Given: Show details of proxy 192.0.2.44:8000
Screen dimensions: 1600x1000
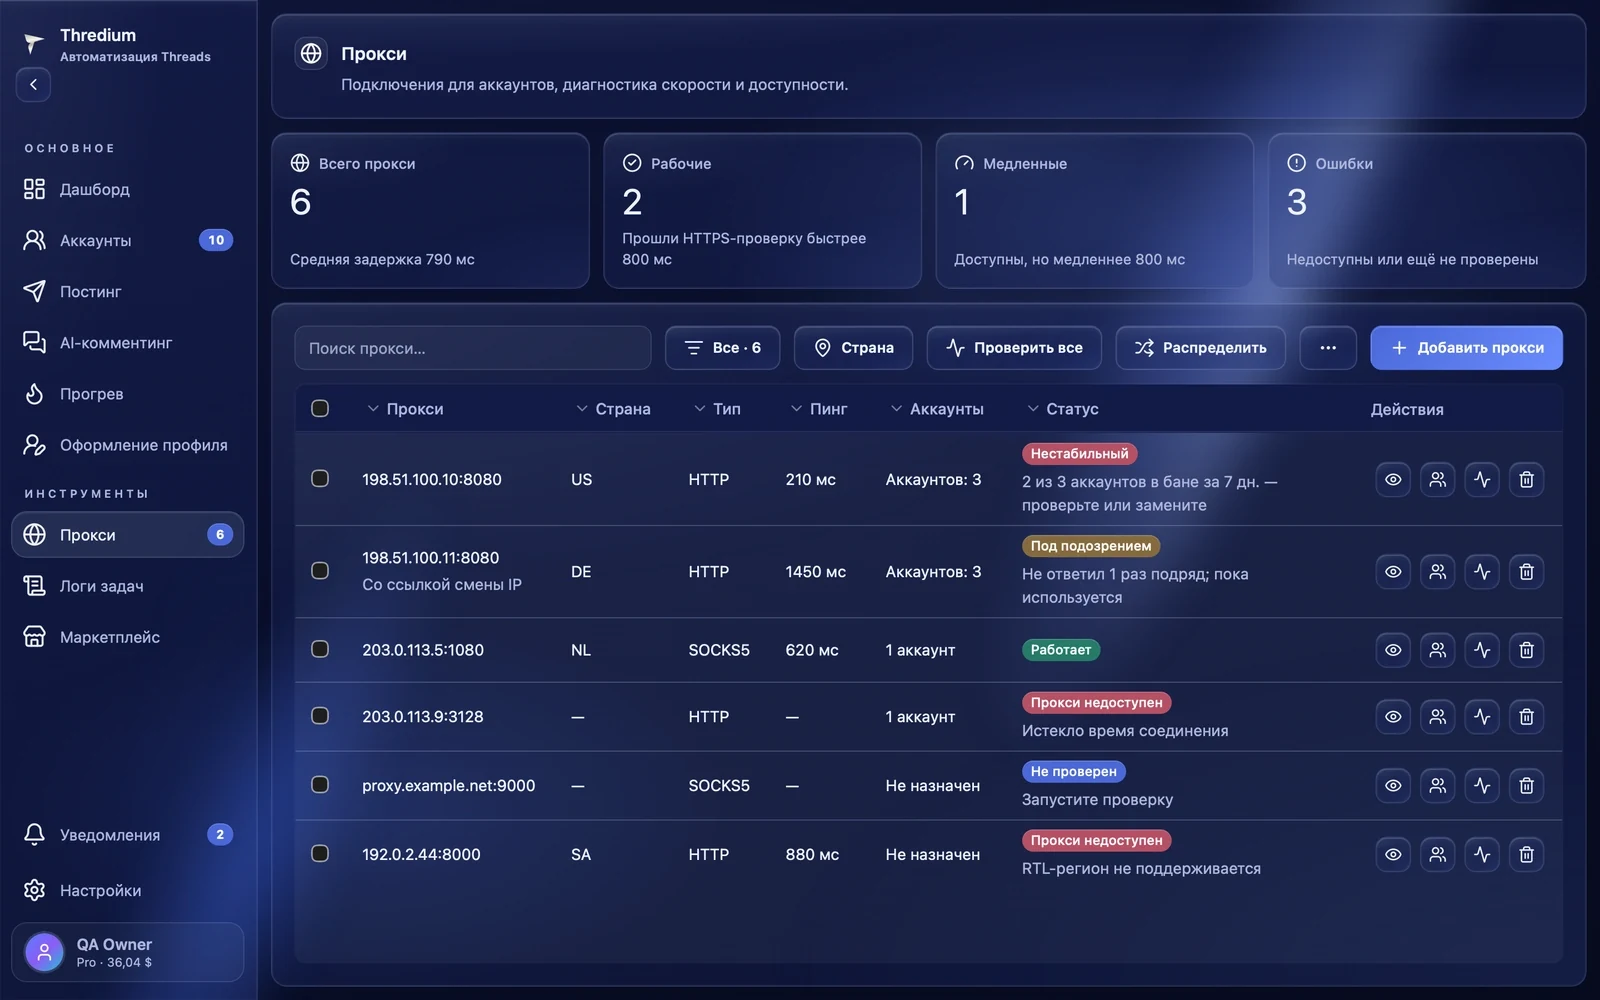Looking at the screenshot, I should coord(1393,855).
